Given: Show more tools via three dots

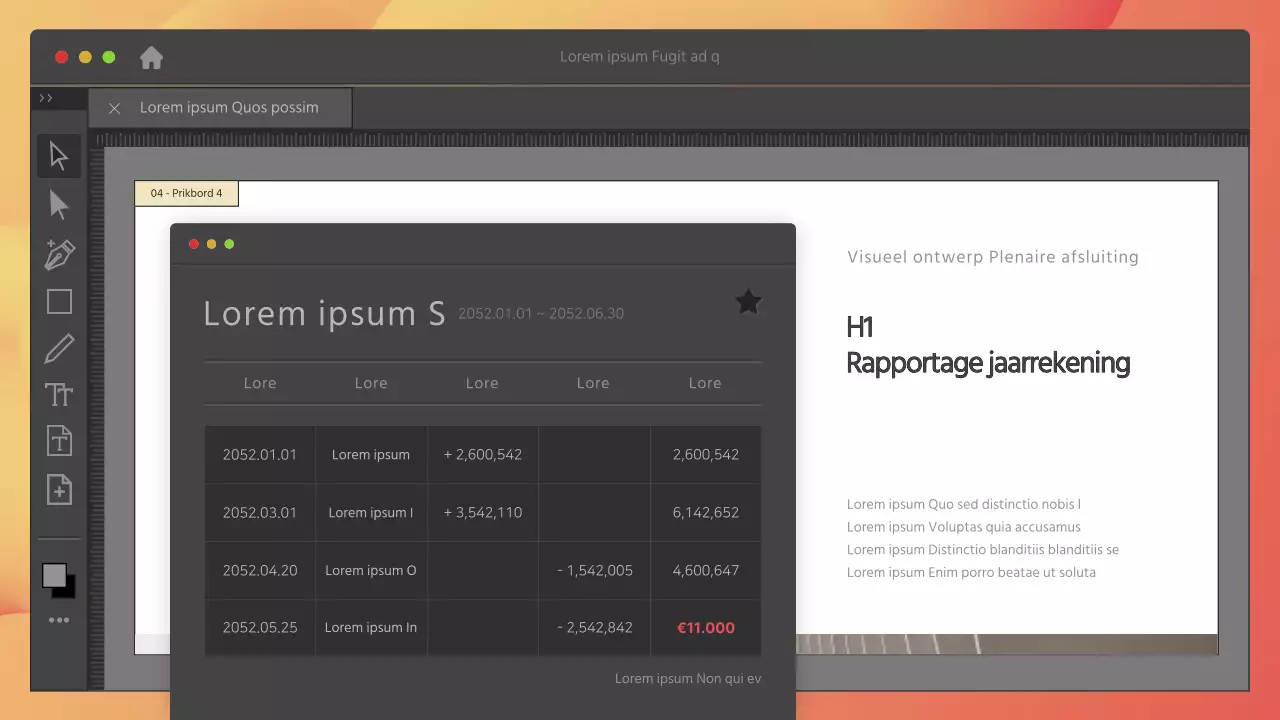Looking at the screenshot, I should click(x=59, y=620).
